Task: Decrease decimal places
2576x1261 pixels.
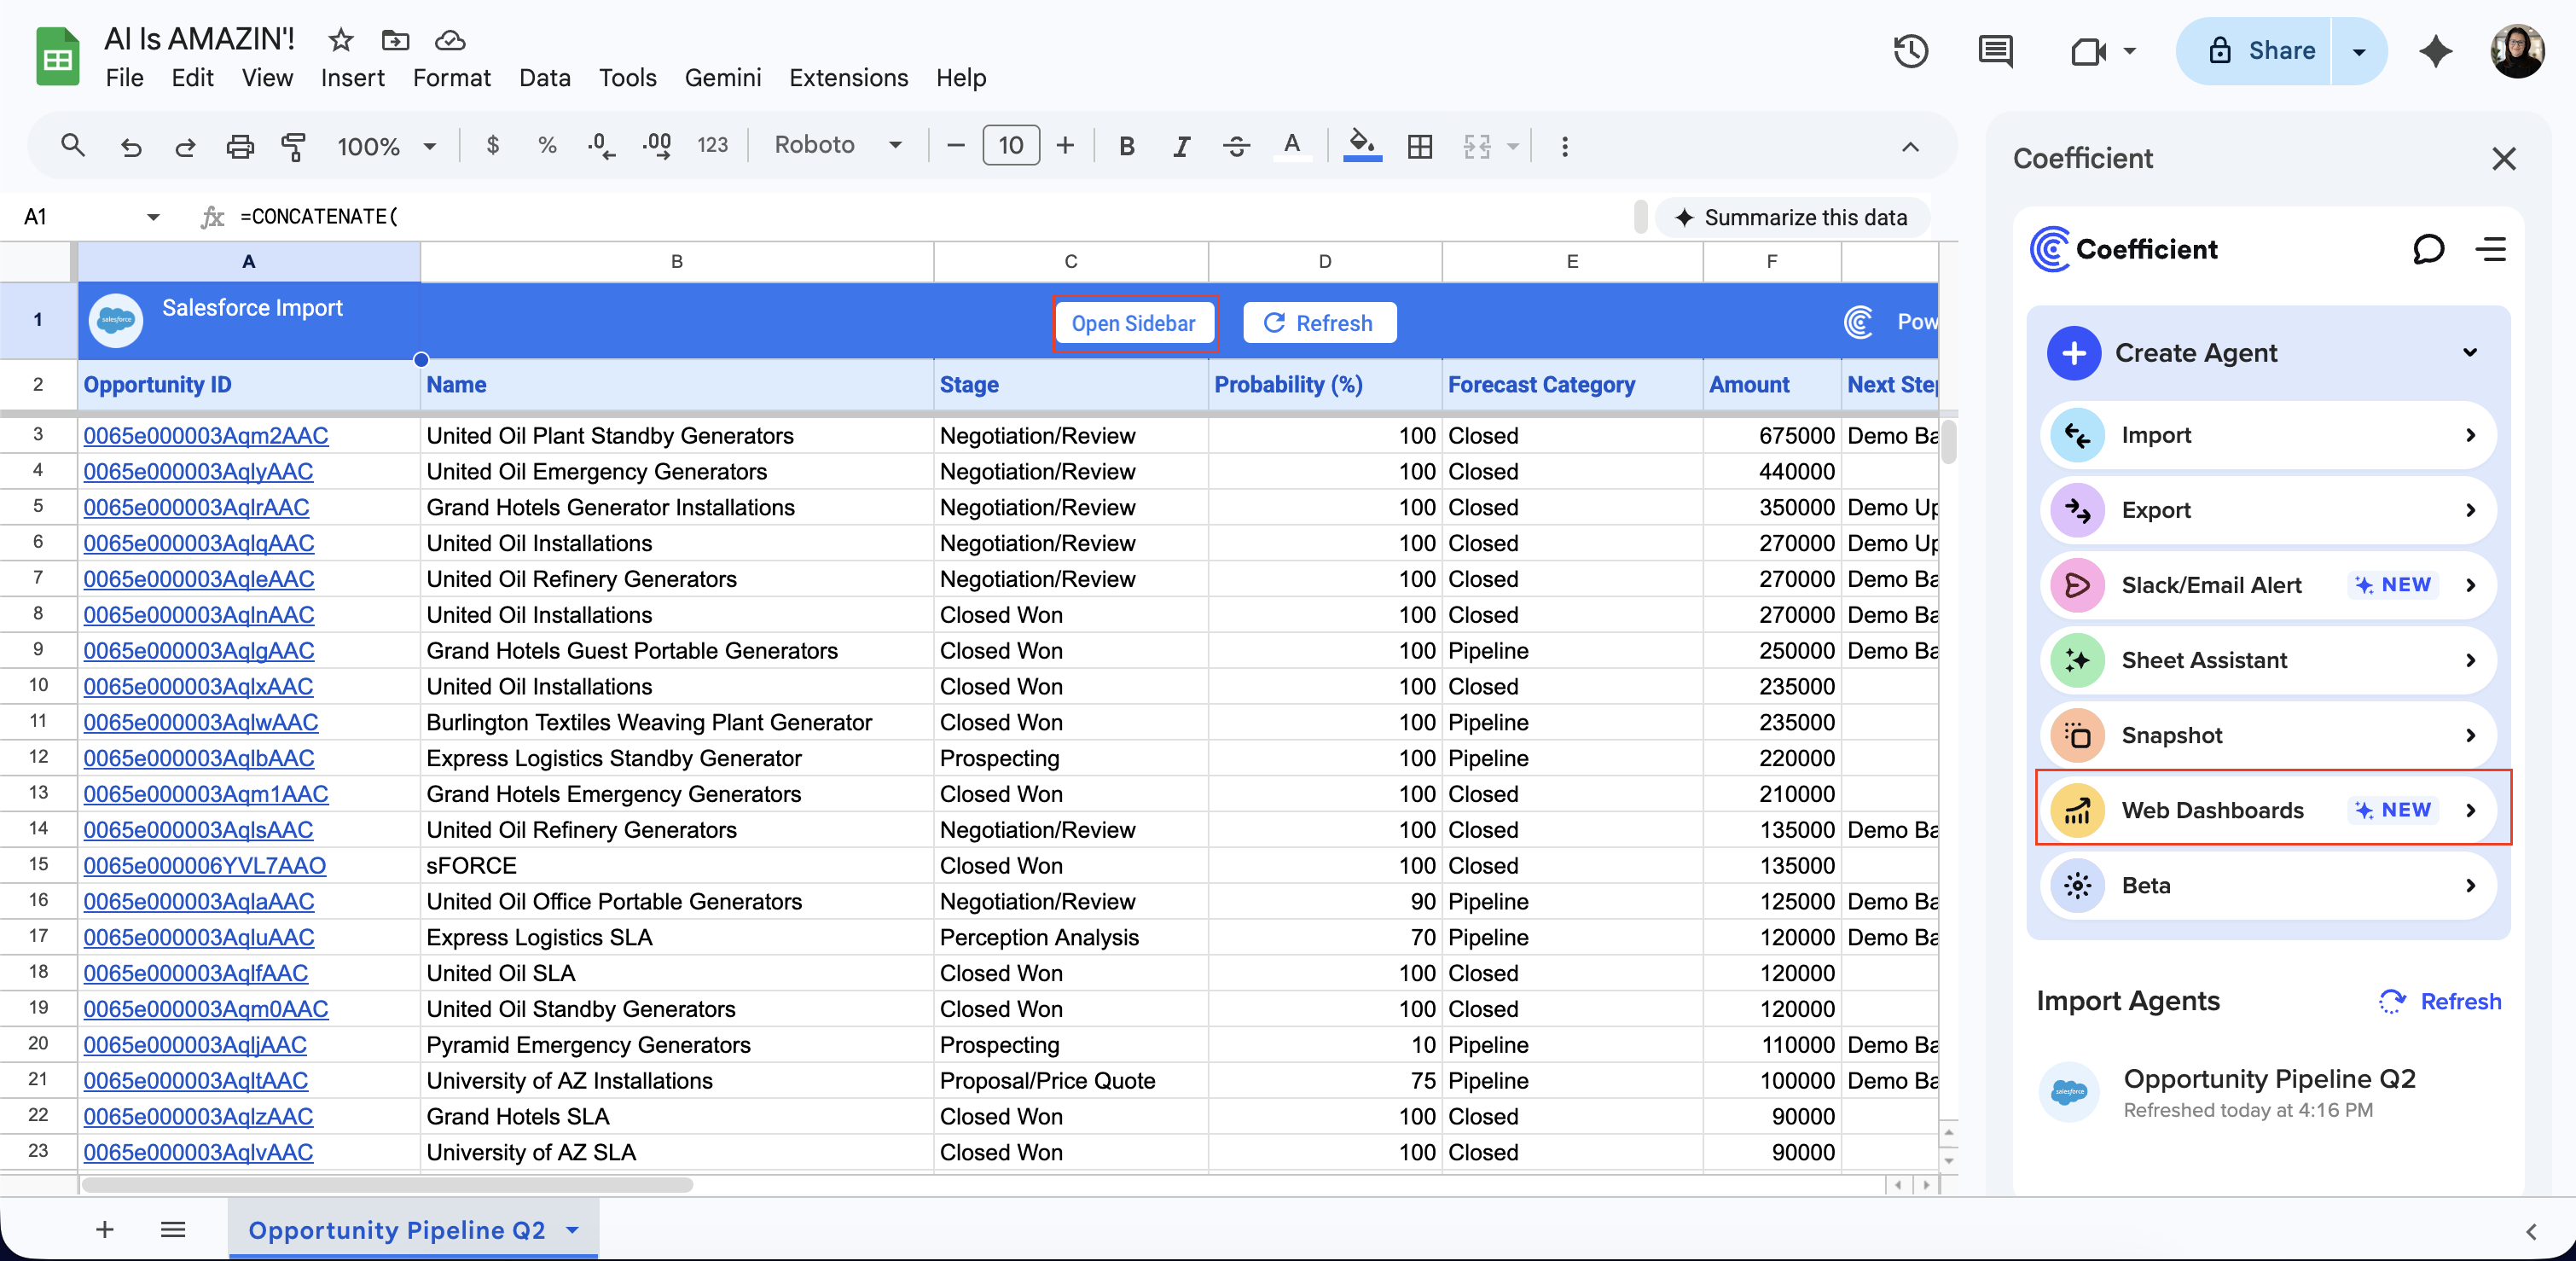Action: [601, 146]
